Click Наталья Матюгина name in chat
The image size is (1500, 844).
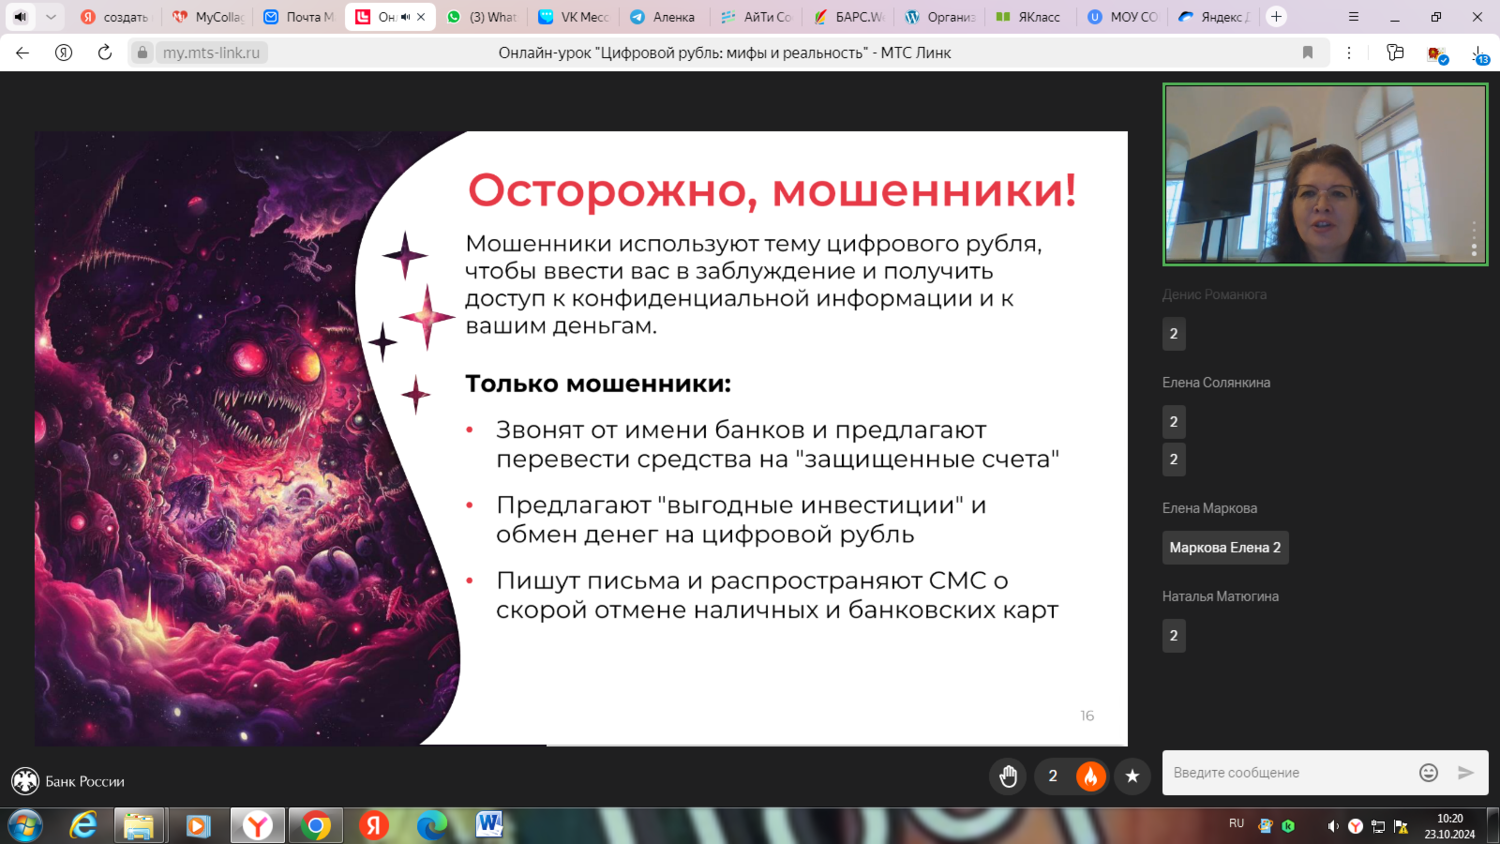pos(1220,596)
